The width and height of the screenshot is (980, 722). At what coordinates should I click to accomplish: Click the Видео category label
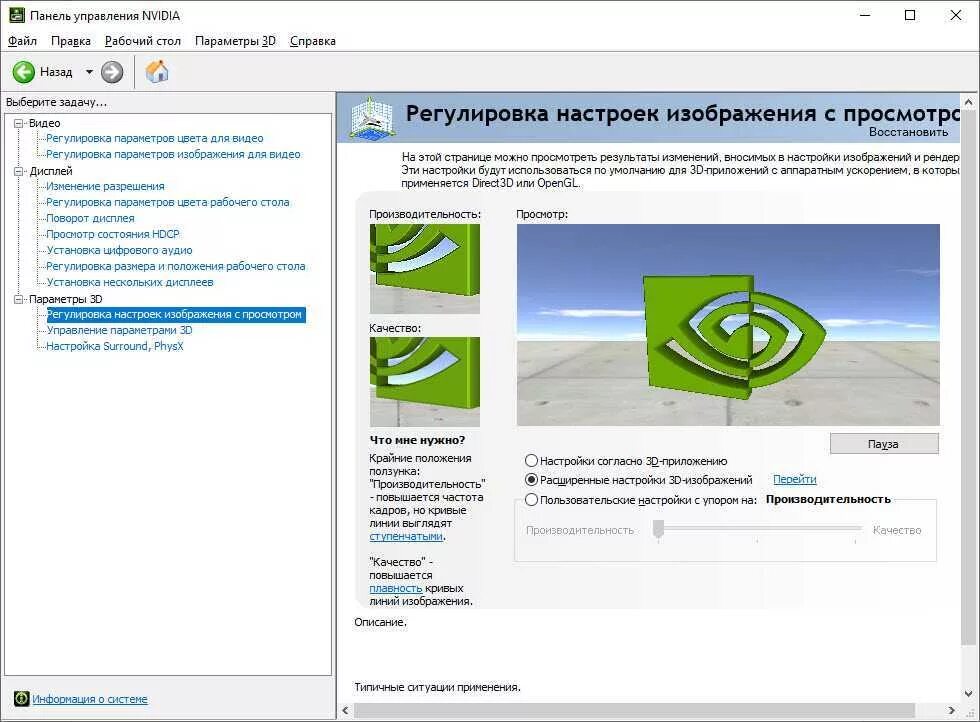pyautogui.click(x=44, y=123)
